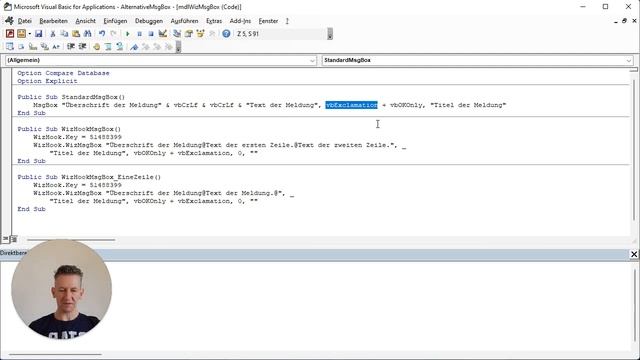Click the line 'Option Explicit'
This screenshot has width=640, height=360.
click(x=47, y=81)
